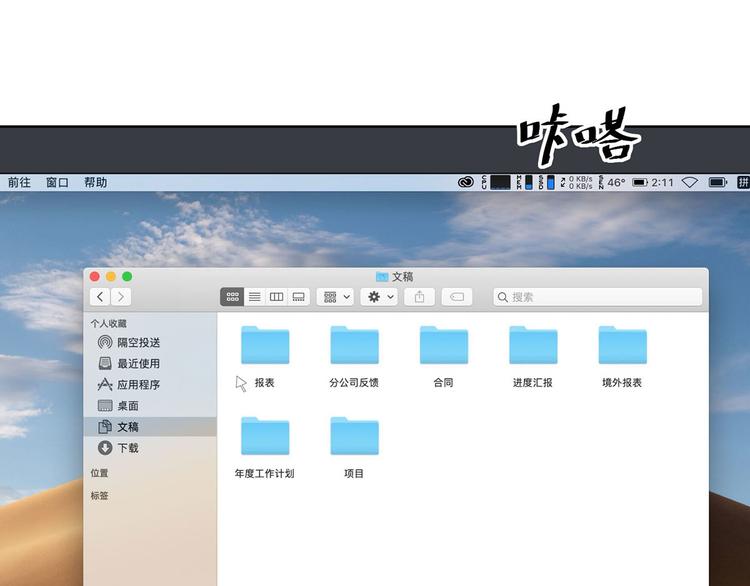Image resolution: width=750 pixels, height=586 pixels.
Task: Switch to column view mode
Action: pos(276,297)
